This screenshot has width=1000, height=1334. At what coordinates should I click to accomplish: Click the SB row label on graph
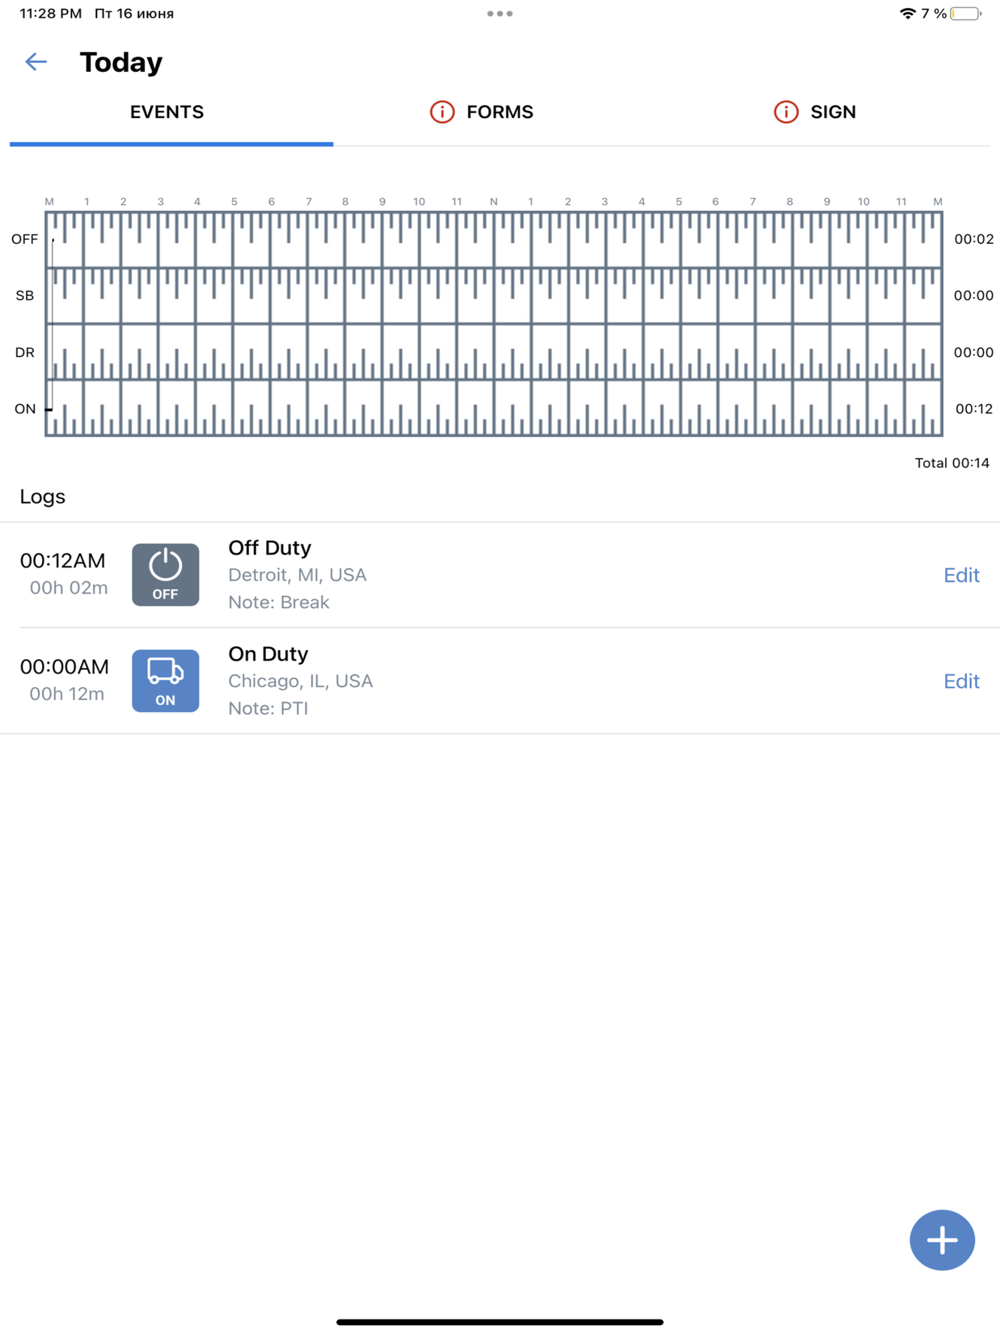point(25,295)
